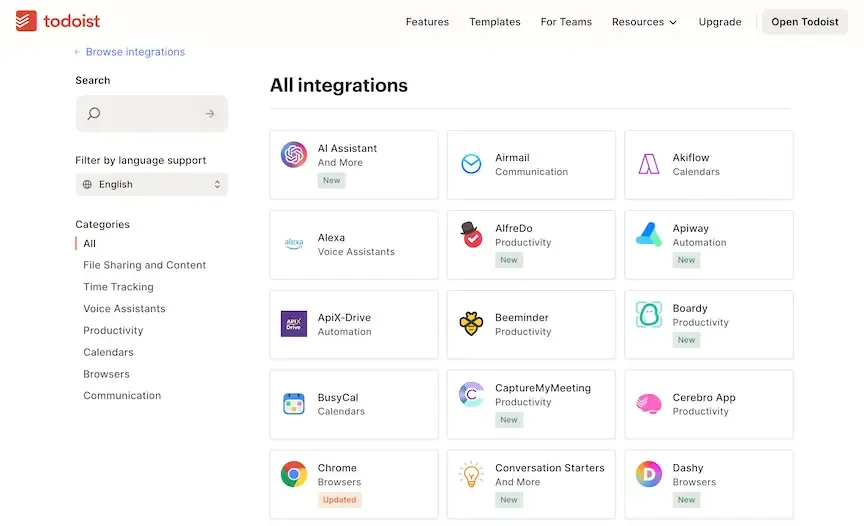Click the search submit arrow icon

coord(210,113)
